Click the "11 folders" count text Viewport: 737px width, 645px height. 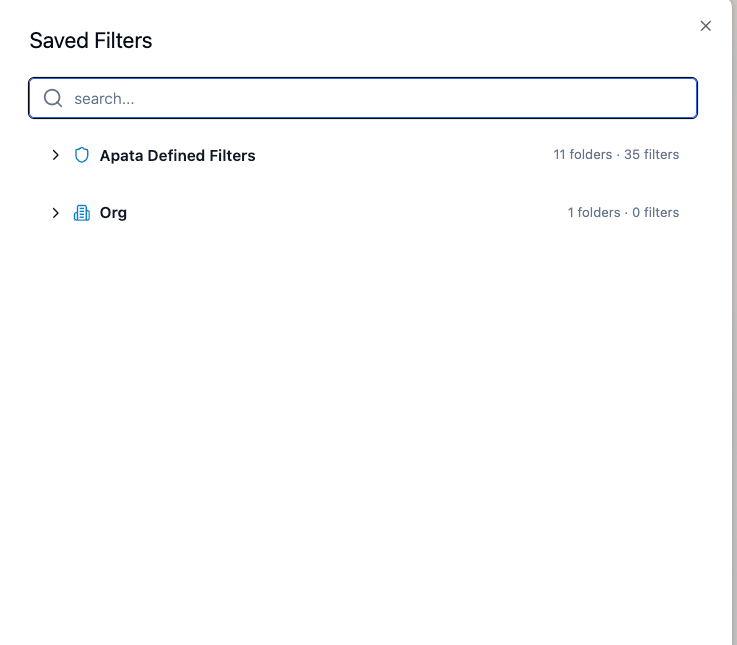tap(582, 155)
